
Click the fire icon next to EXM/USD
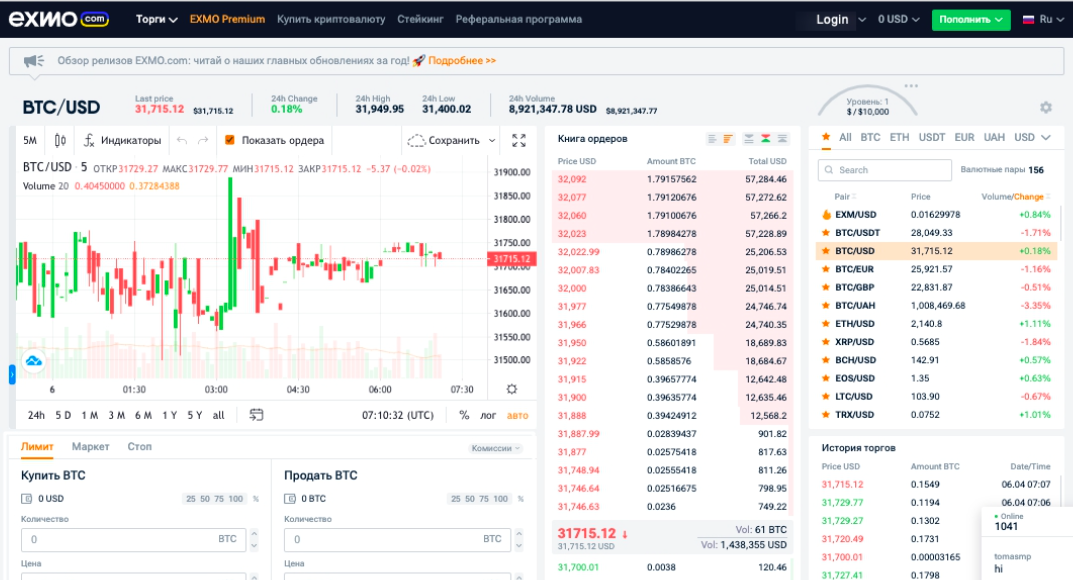826,215
